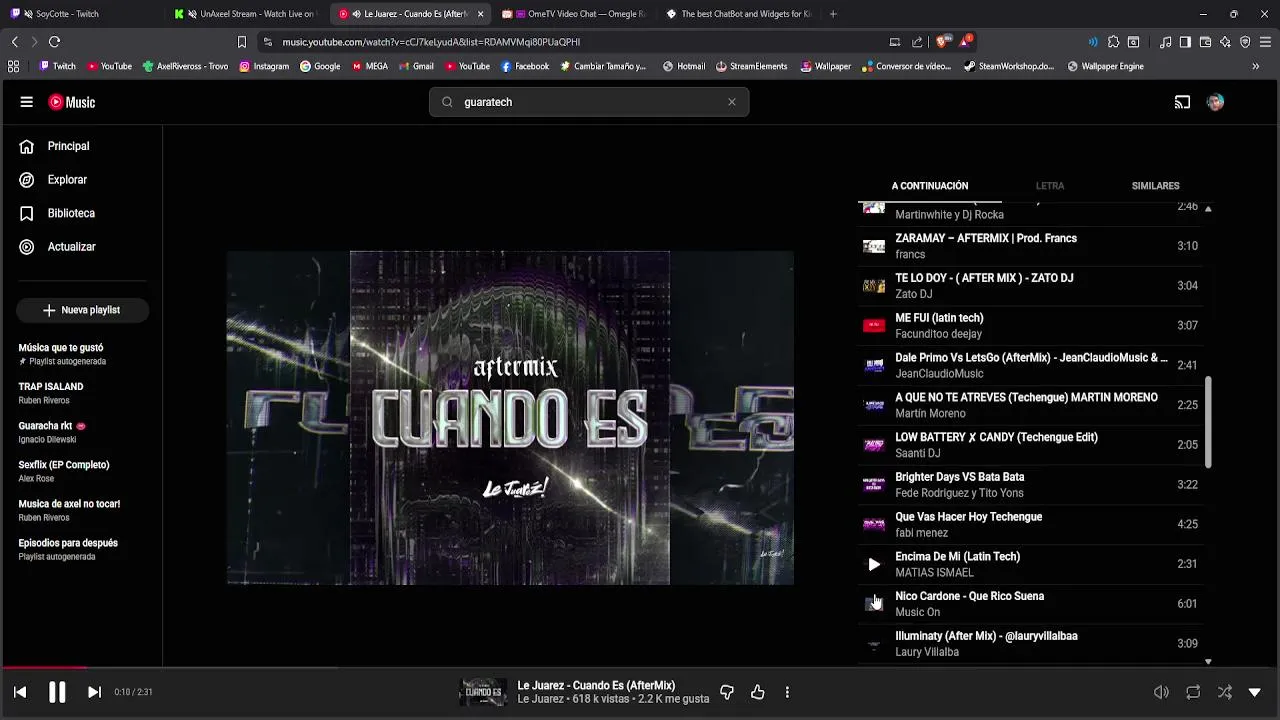
Task: Open the browser extensions puzzle icon
Action: [1113, 42]
